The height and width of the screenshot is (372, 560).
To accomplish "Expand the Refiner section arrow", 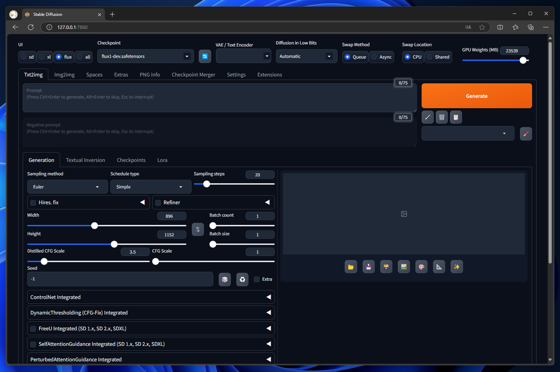I will point(268,202).
